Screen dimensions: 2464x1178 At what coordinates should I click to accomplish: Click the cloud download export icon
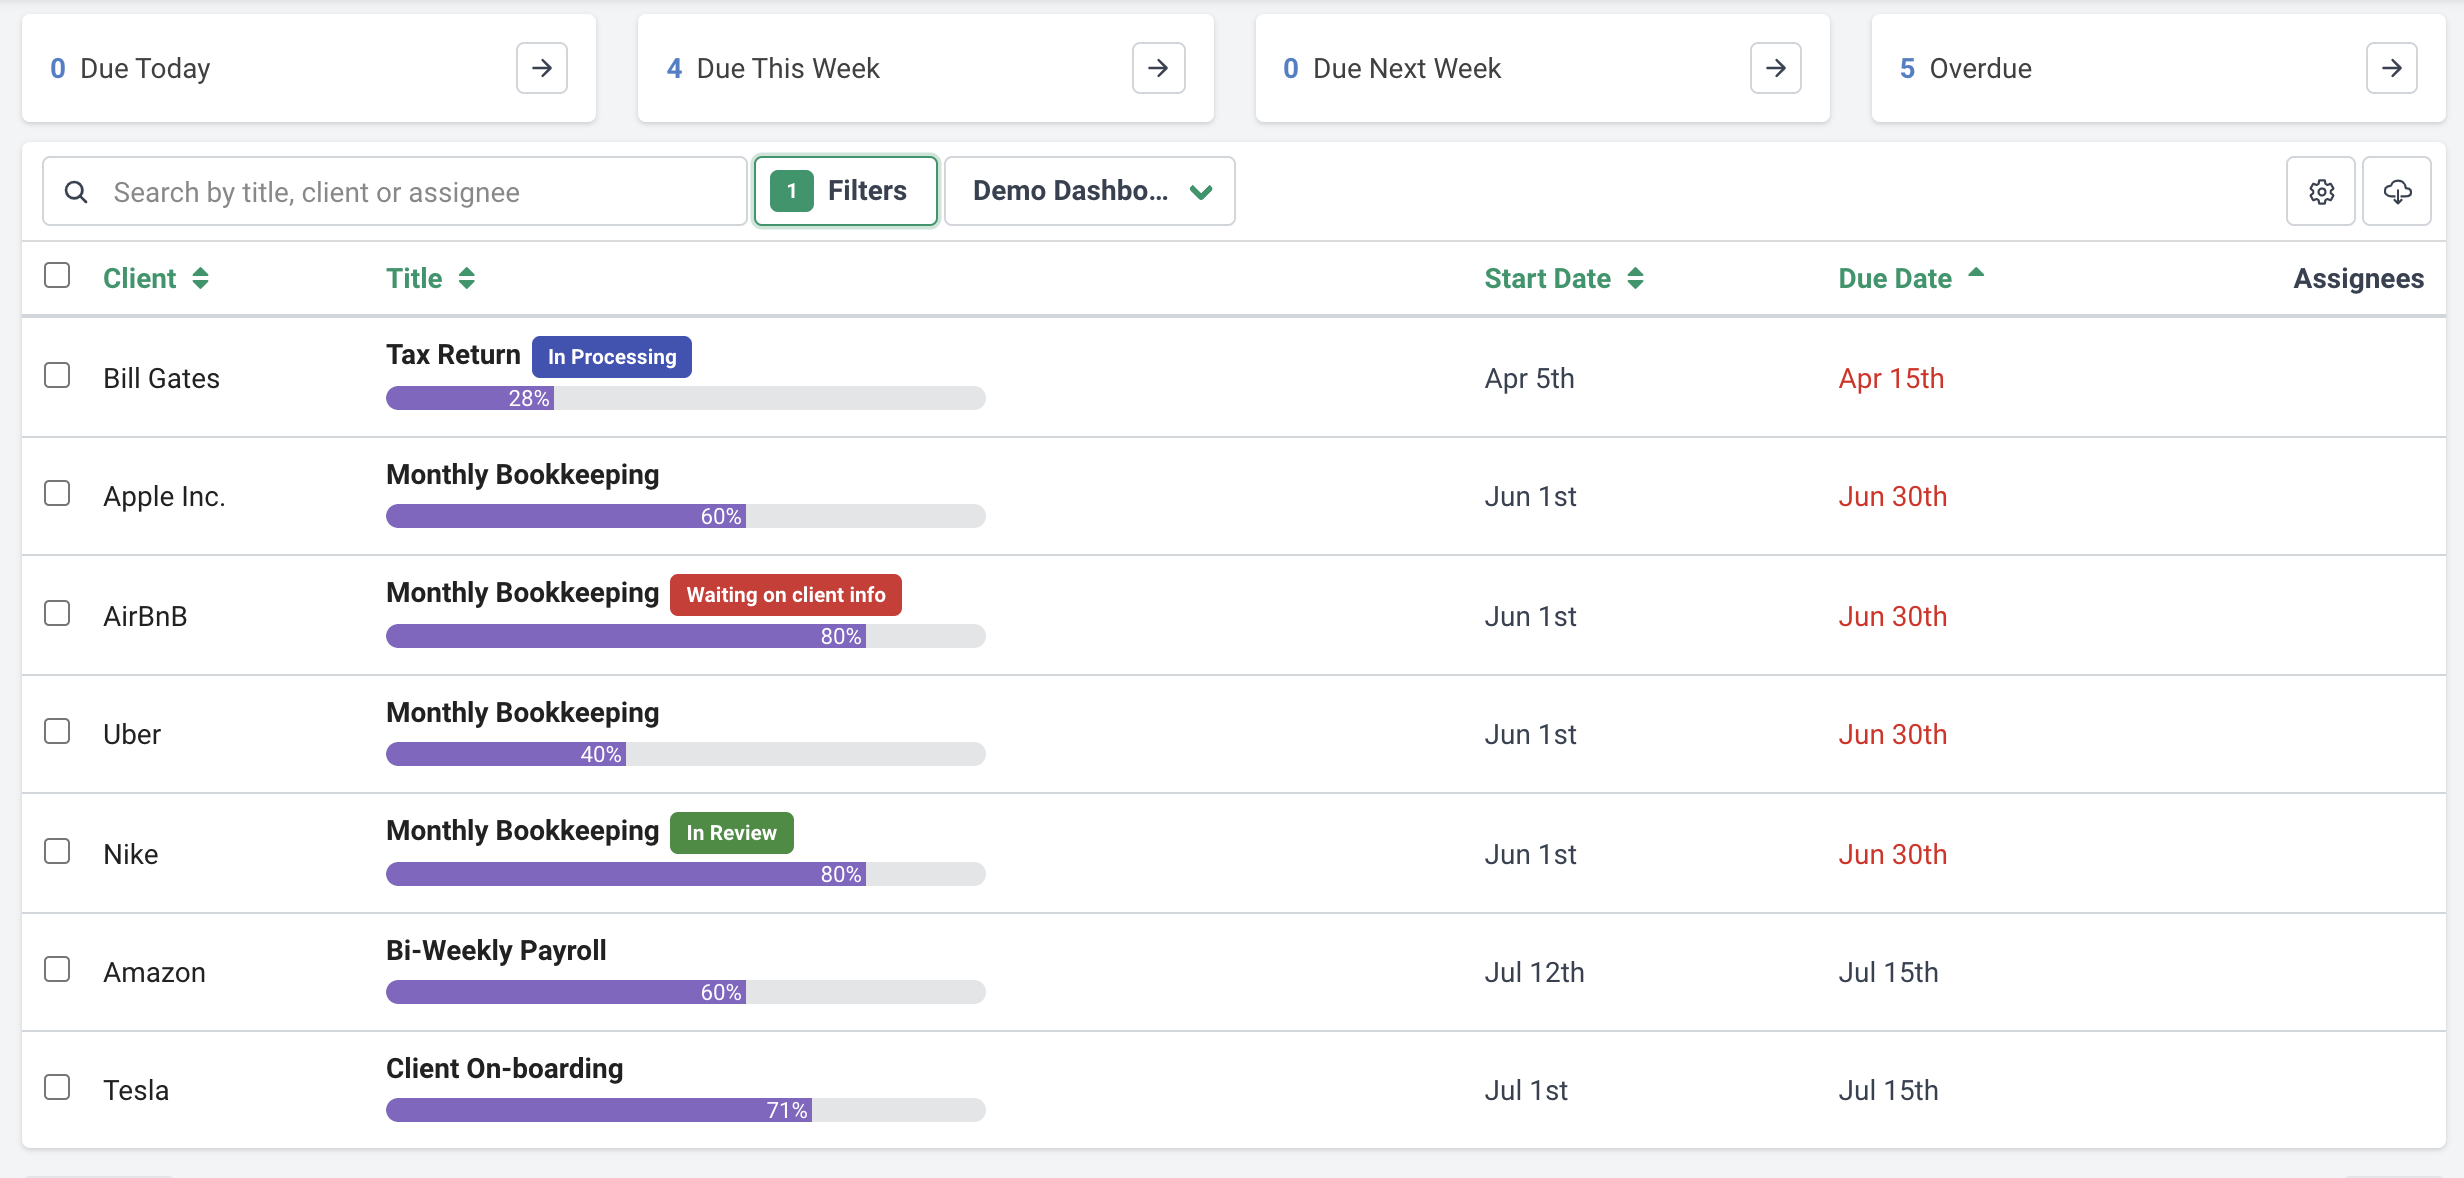tap(2397, 191)
